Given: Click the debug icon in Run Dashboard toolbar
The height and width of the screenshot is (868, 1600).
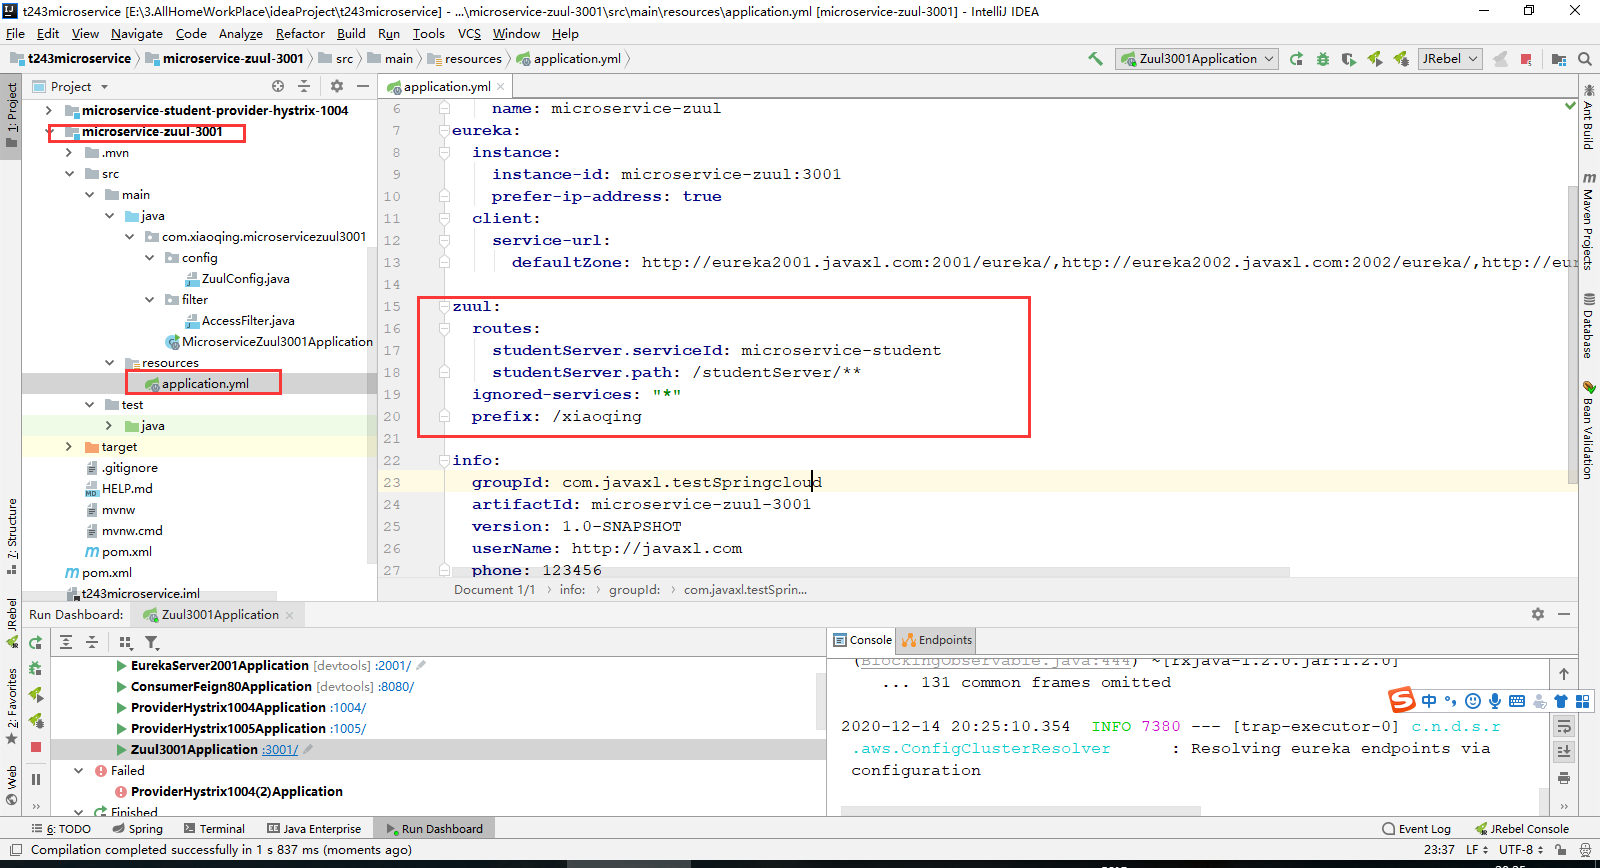Looking at the screenshot, I should coord(36,668).
